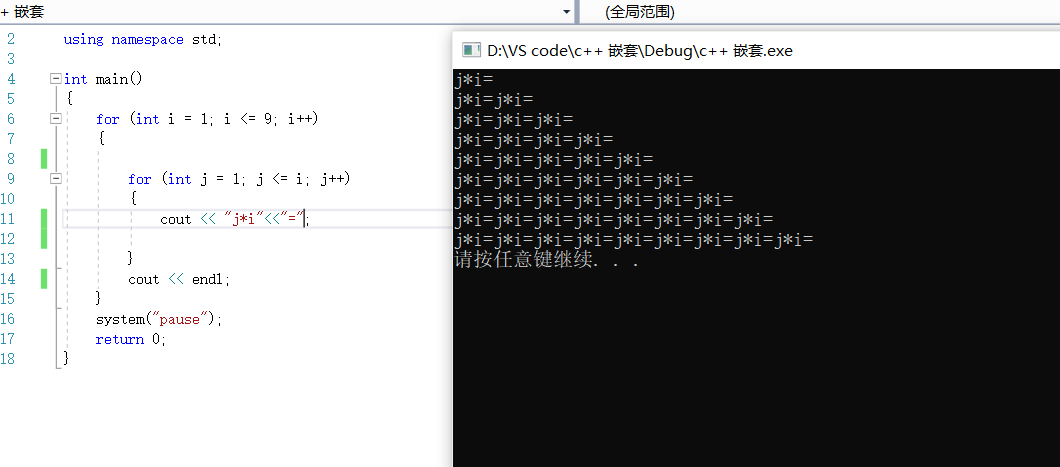
Task: Click the 请按任意键继续 prompt in console
Action: (x=545, y=261)
